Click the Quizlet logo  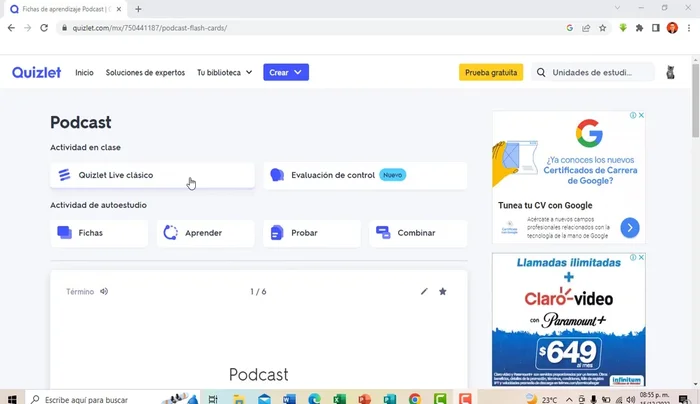pos(36,72)
